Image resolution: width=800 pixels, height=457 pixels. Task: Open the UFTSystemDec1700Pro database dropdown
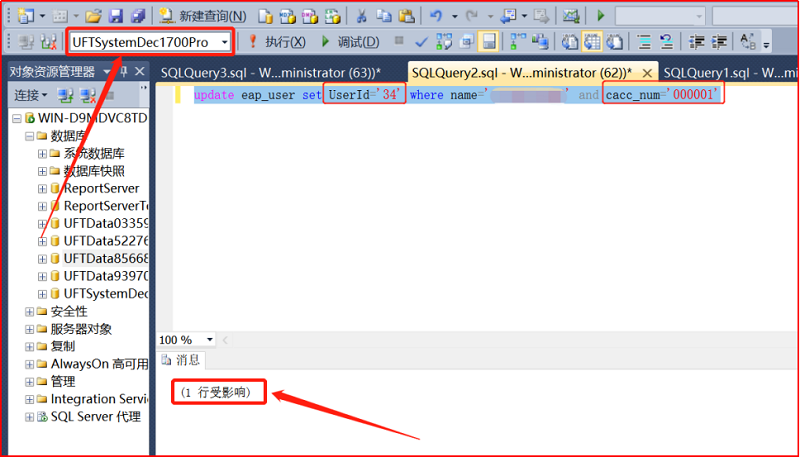(x=224, y=43)
